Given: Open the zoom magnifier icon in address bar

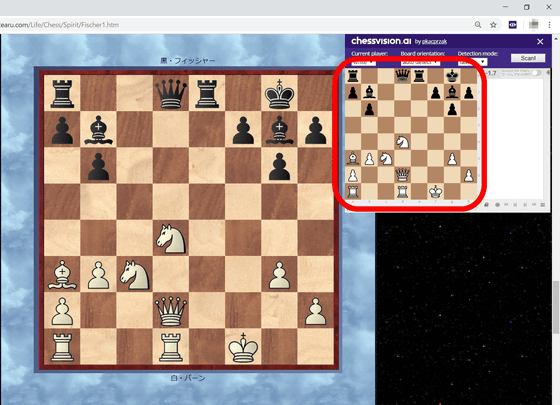Looking at the screenshot, I should (478, 25).
